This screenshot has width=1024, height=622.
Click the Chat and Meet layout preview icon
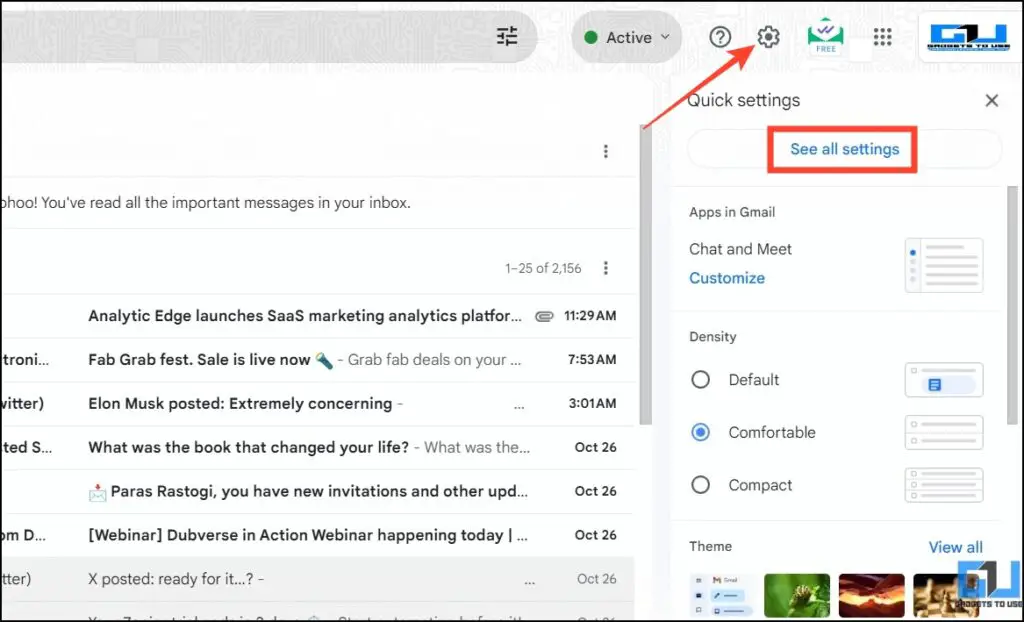943,264
